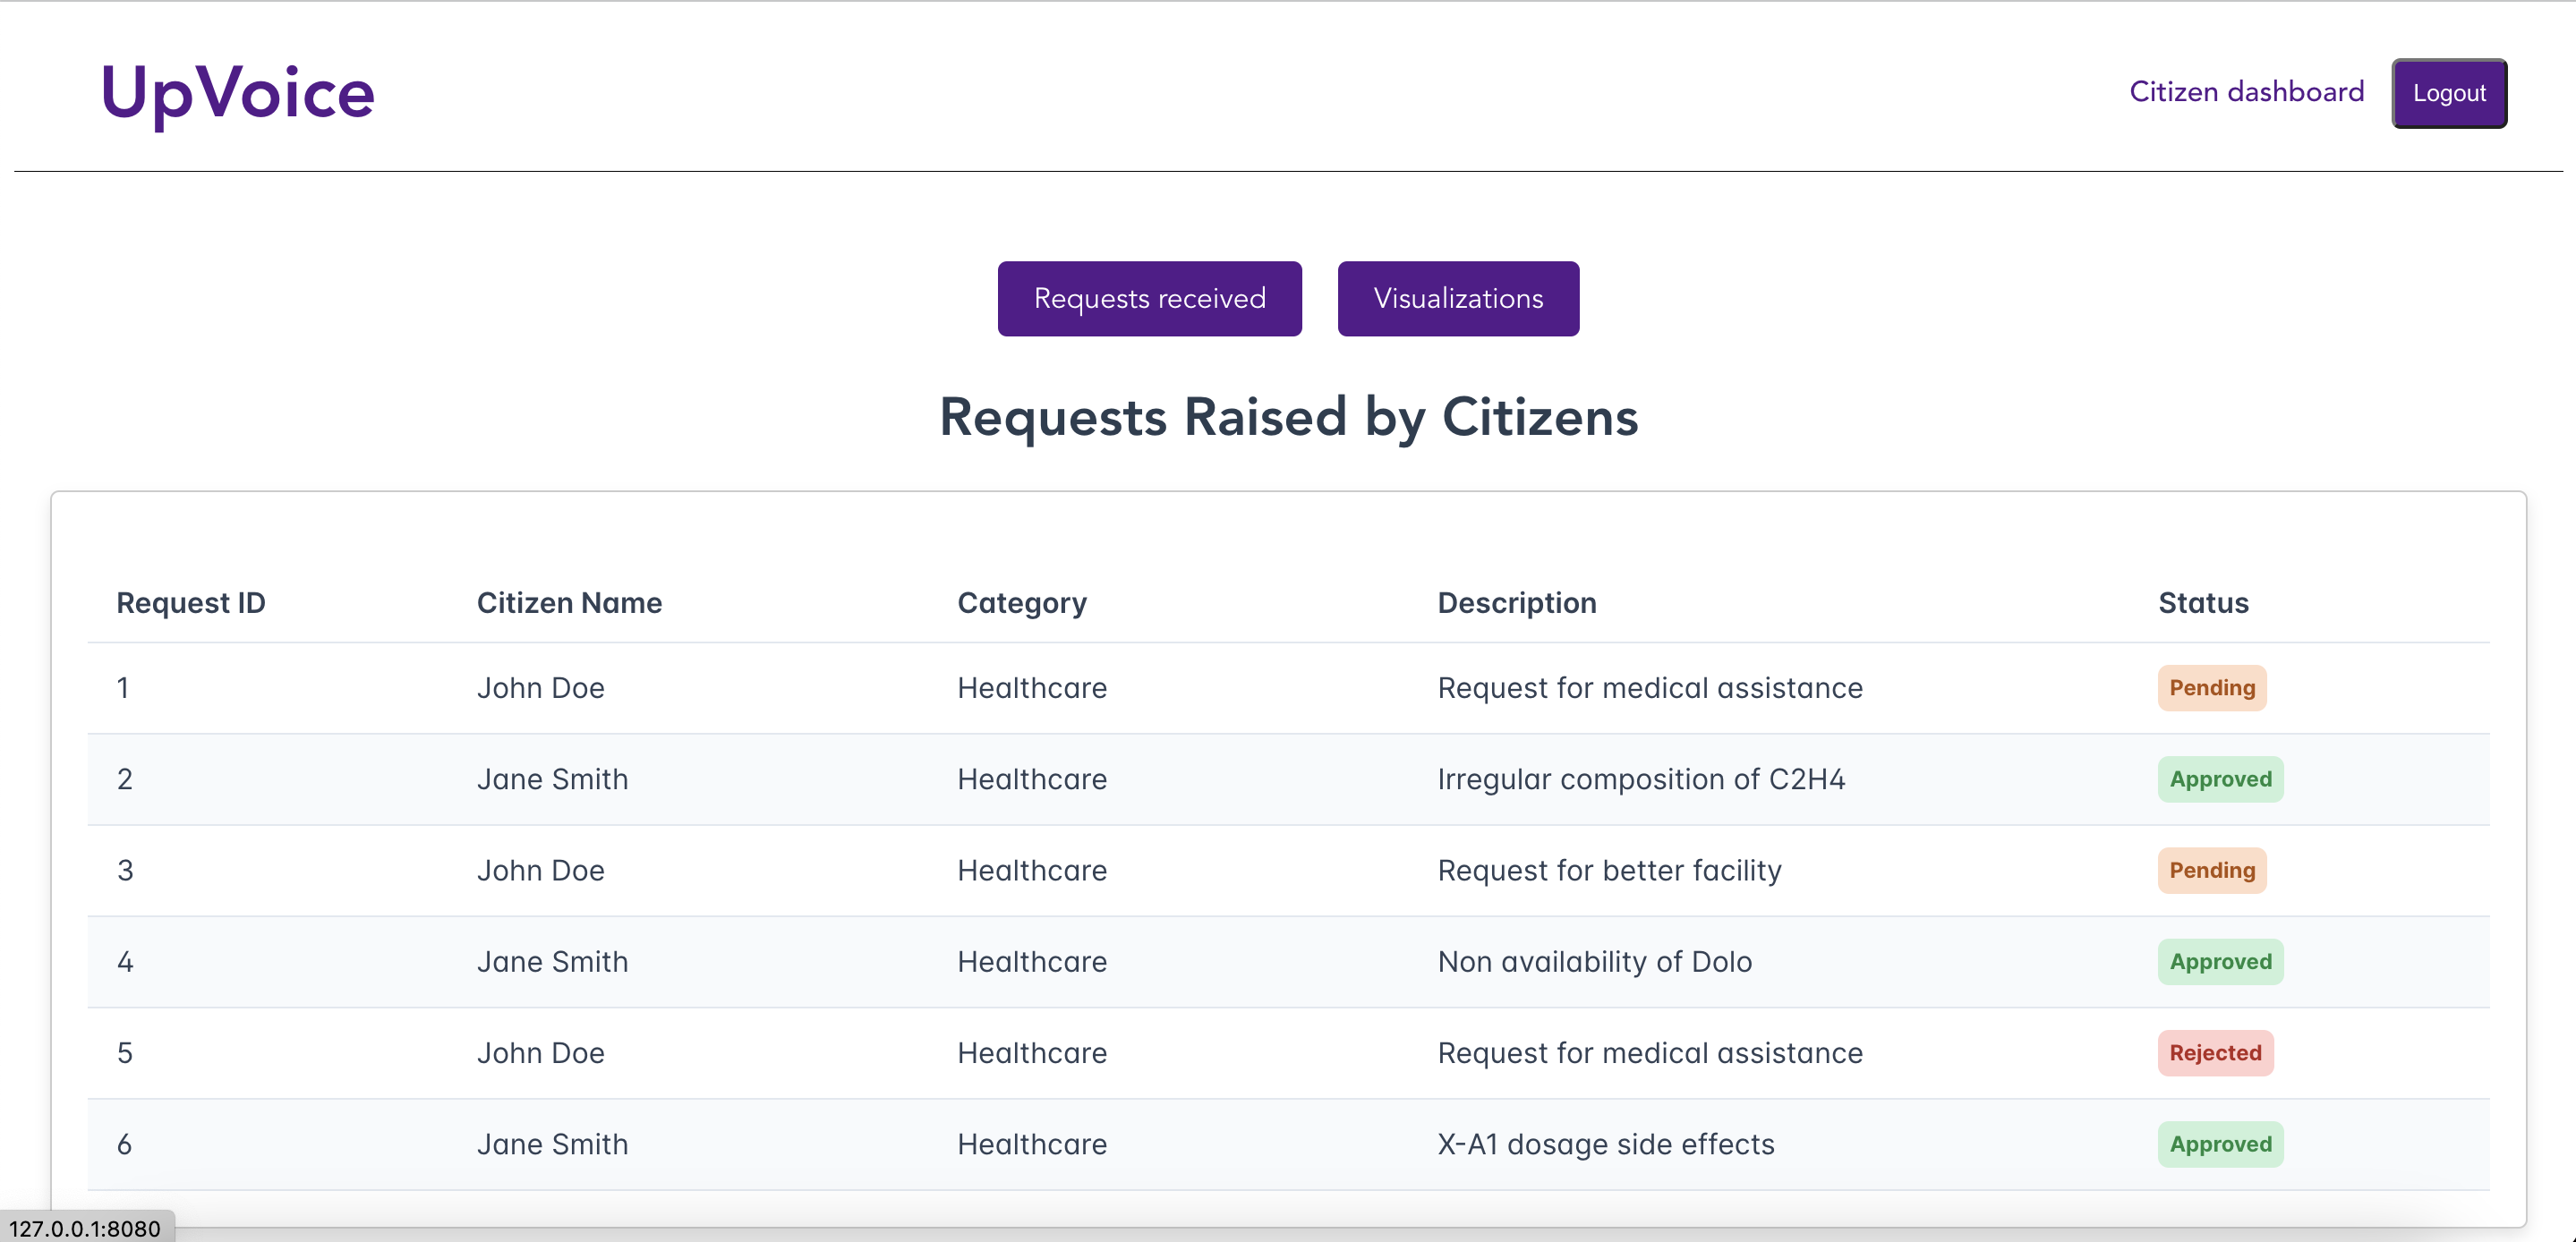Viewport: 2576px width, 1242px height.
Task: Open the Requests received tab
Action: click(1149, 299)
